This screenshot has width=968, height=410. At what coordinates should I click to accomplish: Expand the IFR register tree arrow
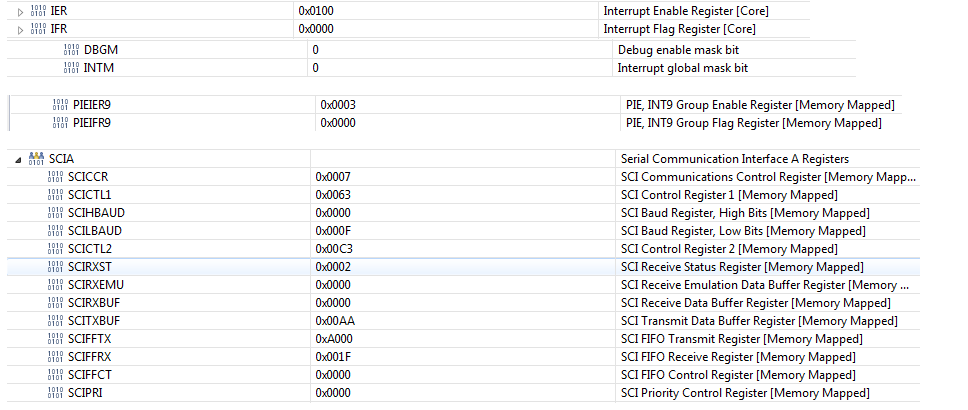21,30
